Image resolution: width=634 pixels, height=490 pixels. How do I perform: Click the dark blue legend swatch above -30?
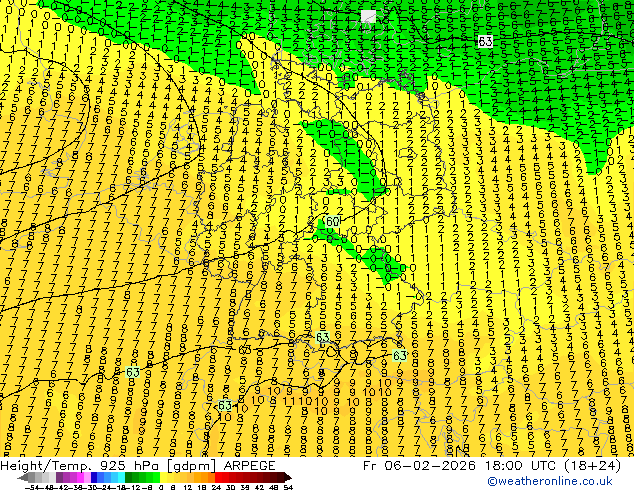94,477
